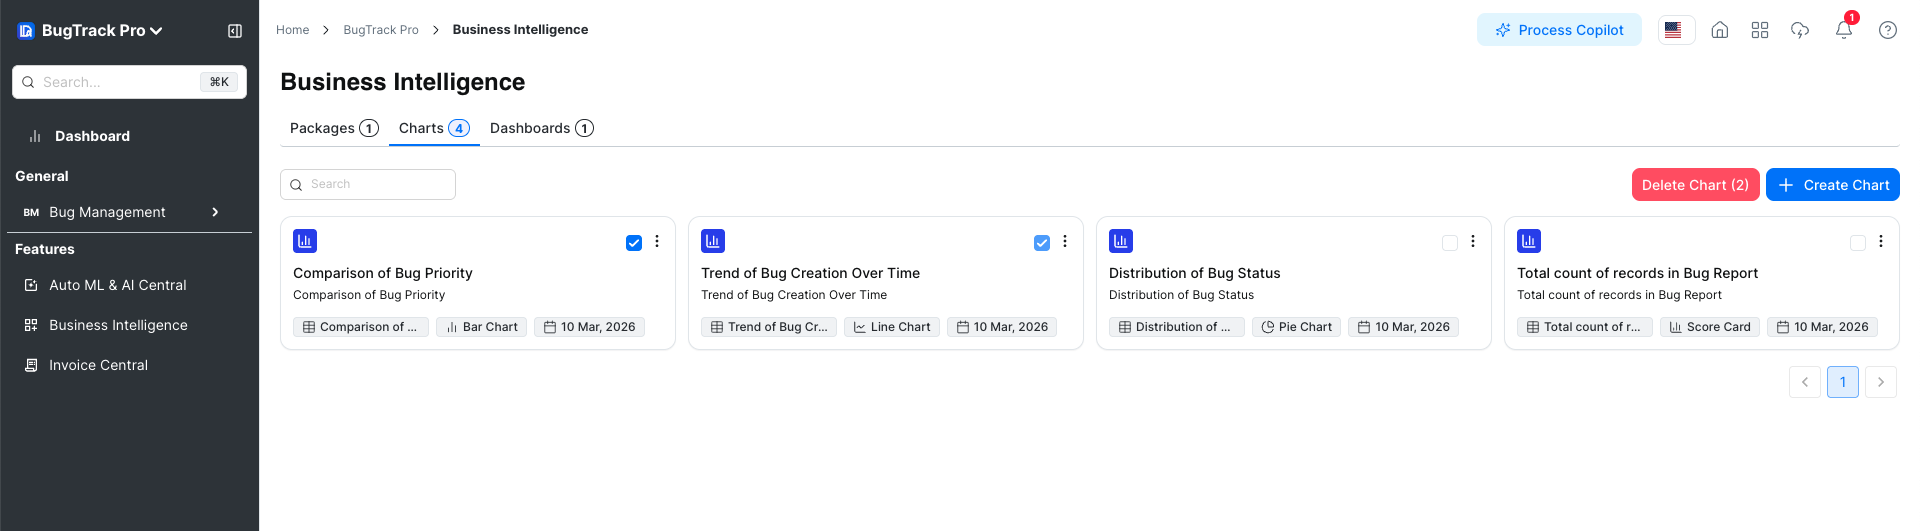The width and height of the screenshot is (1920, 531).
Task: Click Delete Chart (2) button
Action: pyautogui.click(x=1694, y=185)
